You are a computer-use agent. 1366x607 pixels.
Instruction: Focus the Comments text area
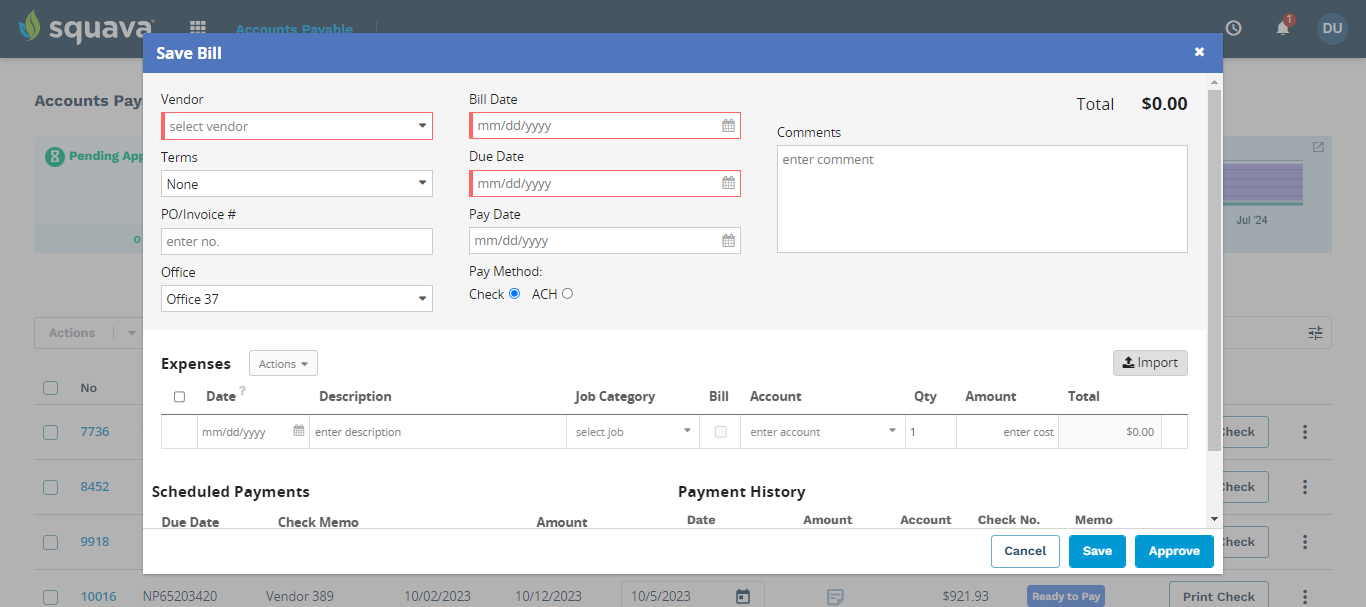[982, 199]
